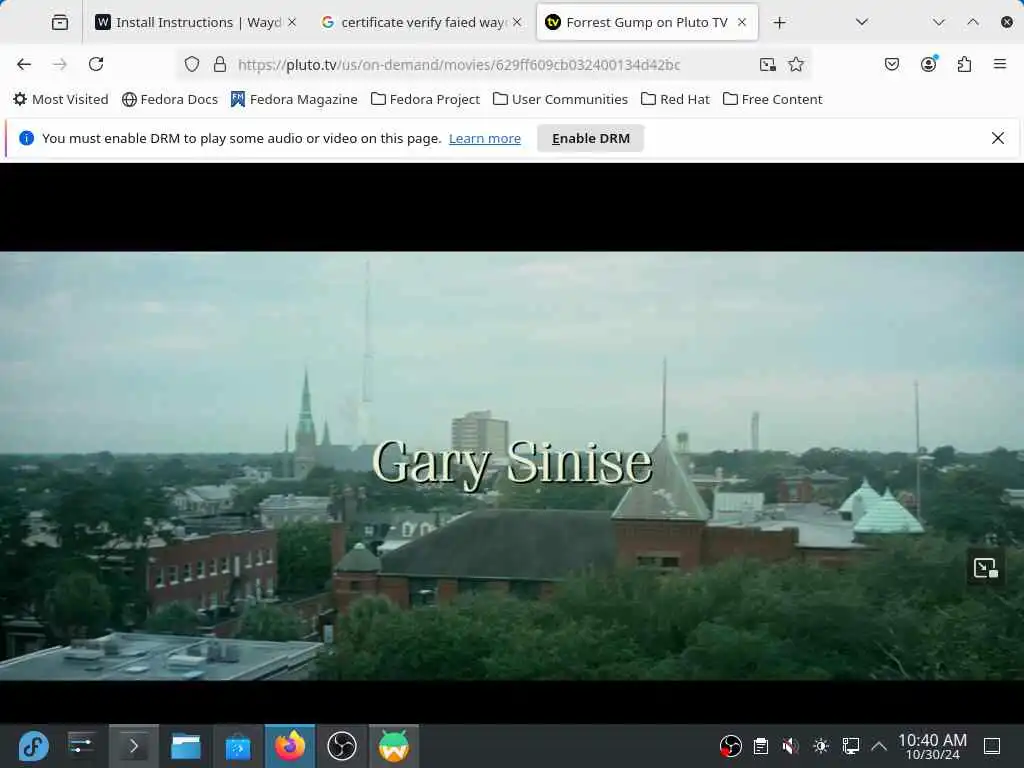1024x768 pixels.
Task: Expand Fedora Project bookmark folder
Action: pyautogui.click(x=425, y=99)
